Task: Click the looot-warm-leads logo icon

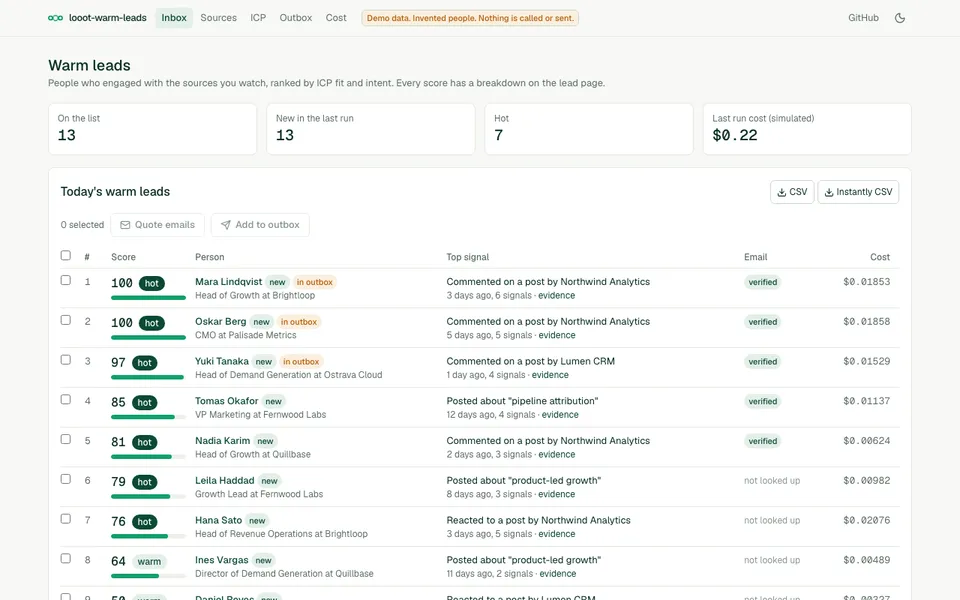Action: pyautogui.click(x=55, y=18)
